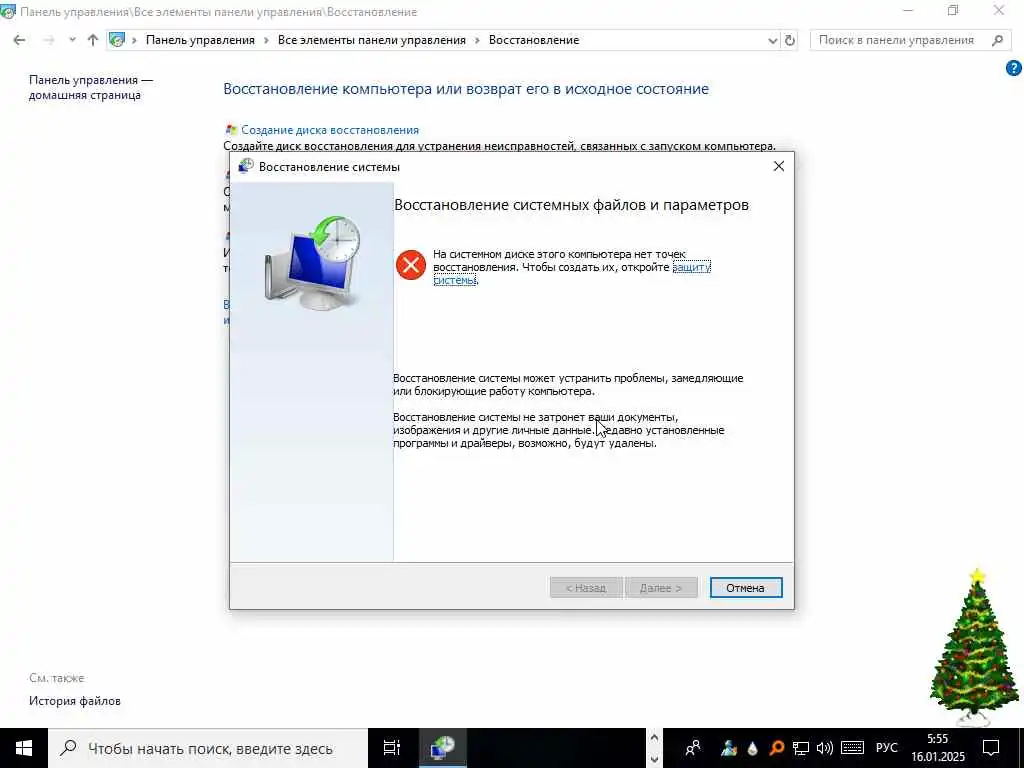Click taskbar toolbar up arrow

[654, 739]
